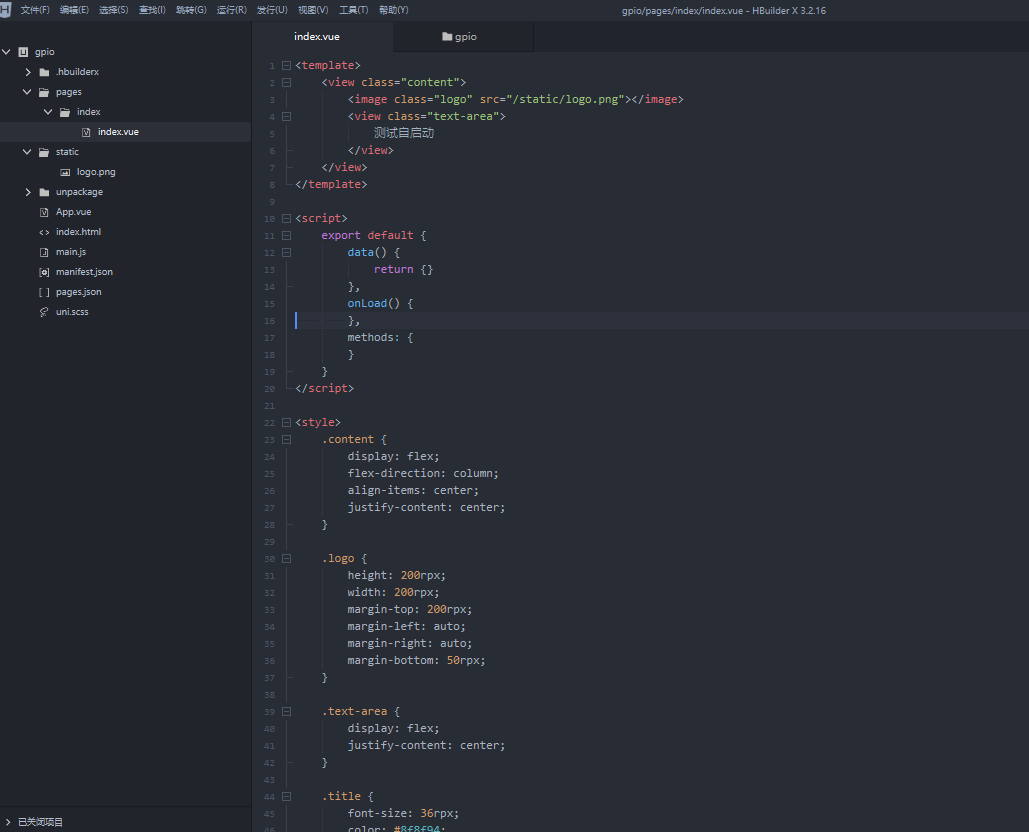Open index.vue in the project tree
Screen dimensions: 1029x832
point(118,132)
